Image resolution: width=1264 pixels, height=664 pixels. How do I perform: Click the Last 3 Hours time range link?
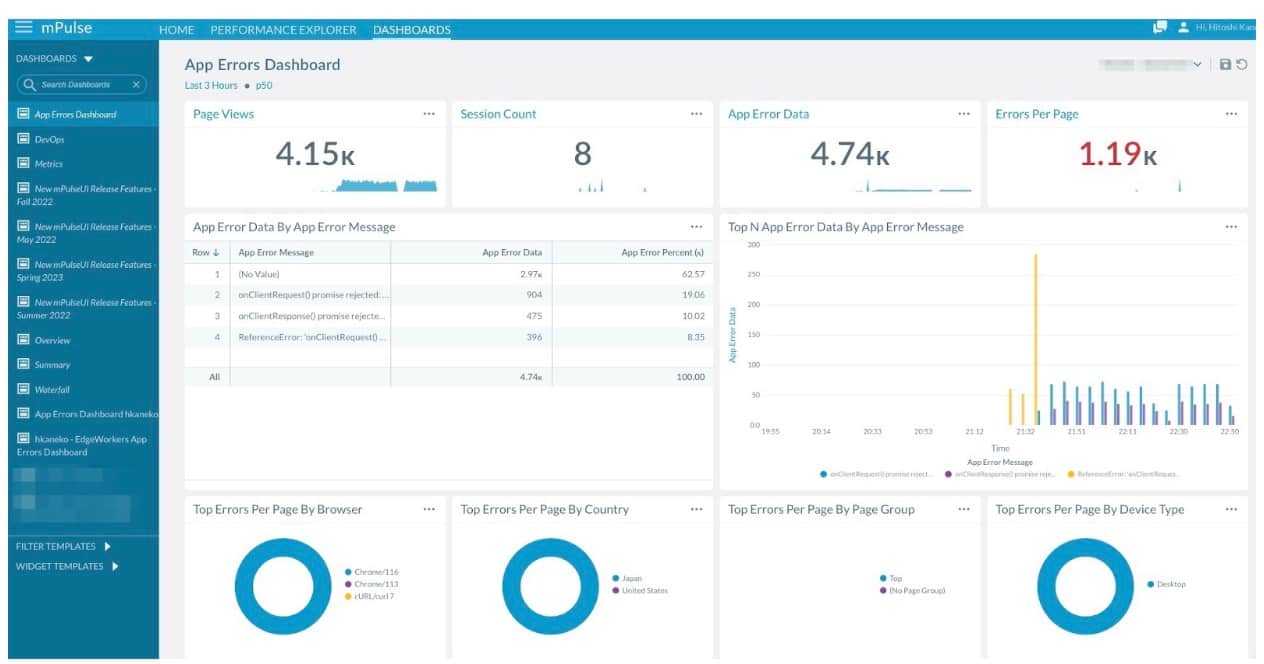click(x=211, y=86)
